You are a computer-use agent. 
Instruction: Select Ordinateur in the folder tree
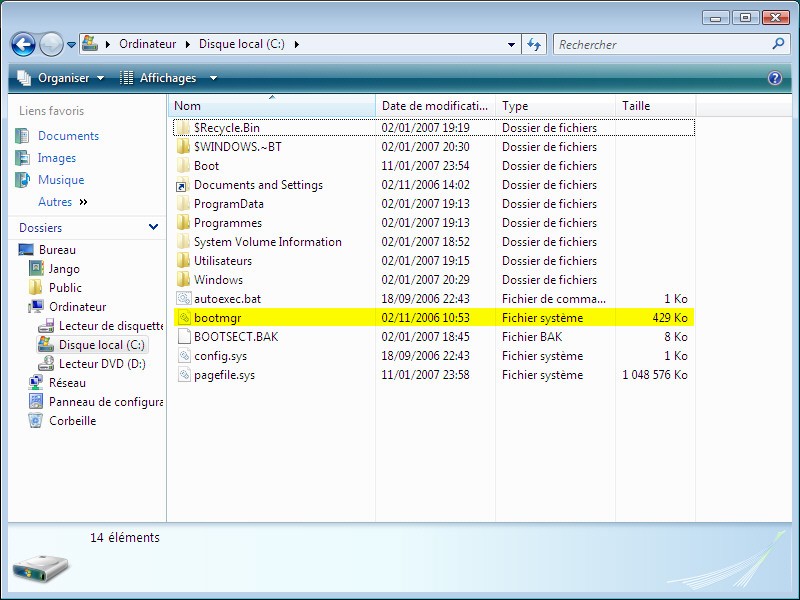(78, 307)
